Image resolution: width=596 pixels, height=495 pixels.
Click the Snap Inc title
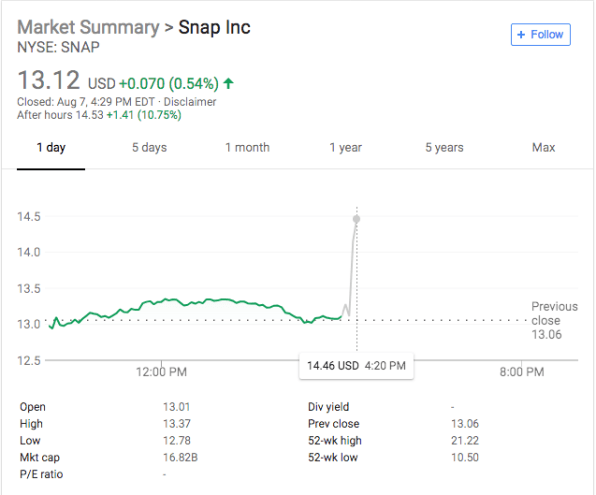click(214, 27)
